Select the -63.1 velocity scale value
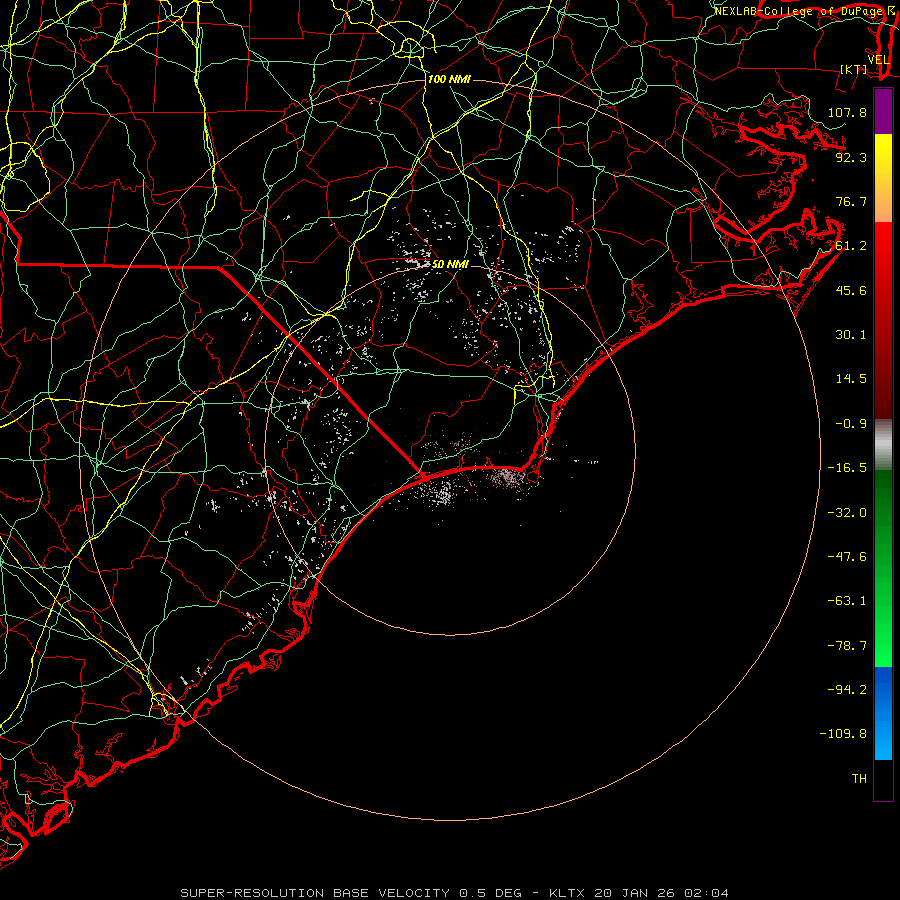The image size is (900, 900). [x=847, y=601]
